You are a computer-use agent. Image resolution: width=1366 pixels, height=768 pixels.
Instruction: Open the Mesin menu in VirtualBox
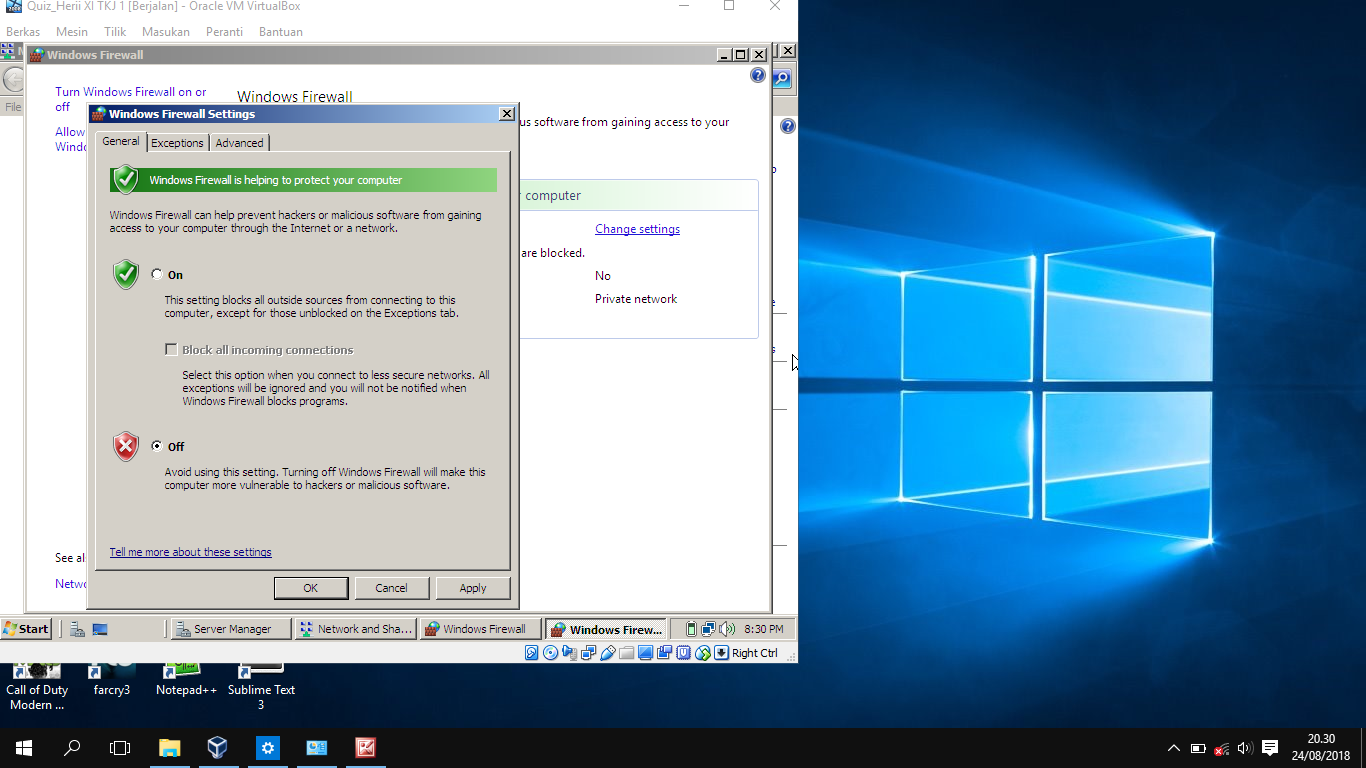(x=71, y=31)
